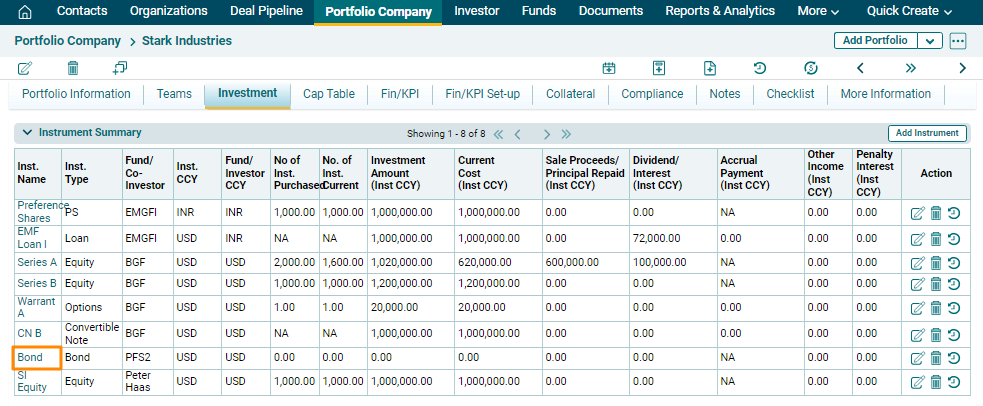Open the Bond instrument link
983x406 pixels.
click(29, 357)
